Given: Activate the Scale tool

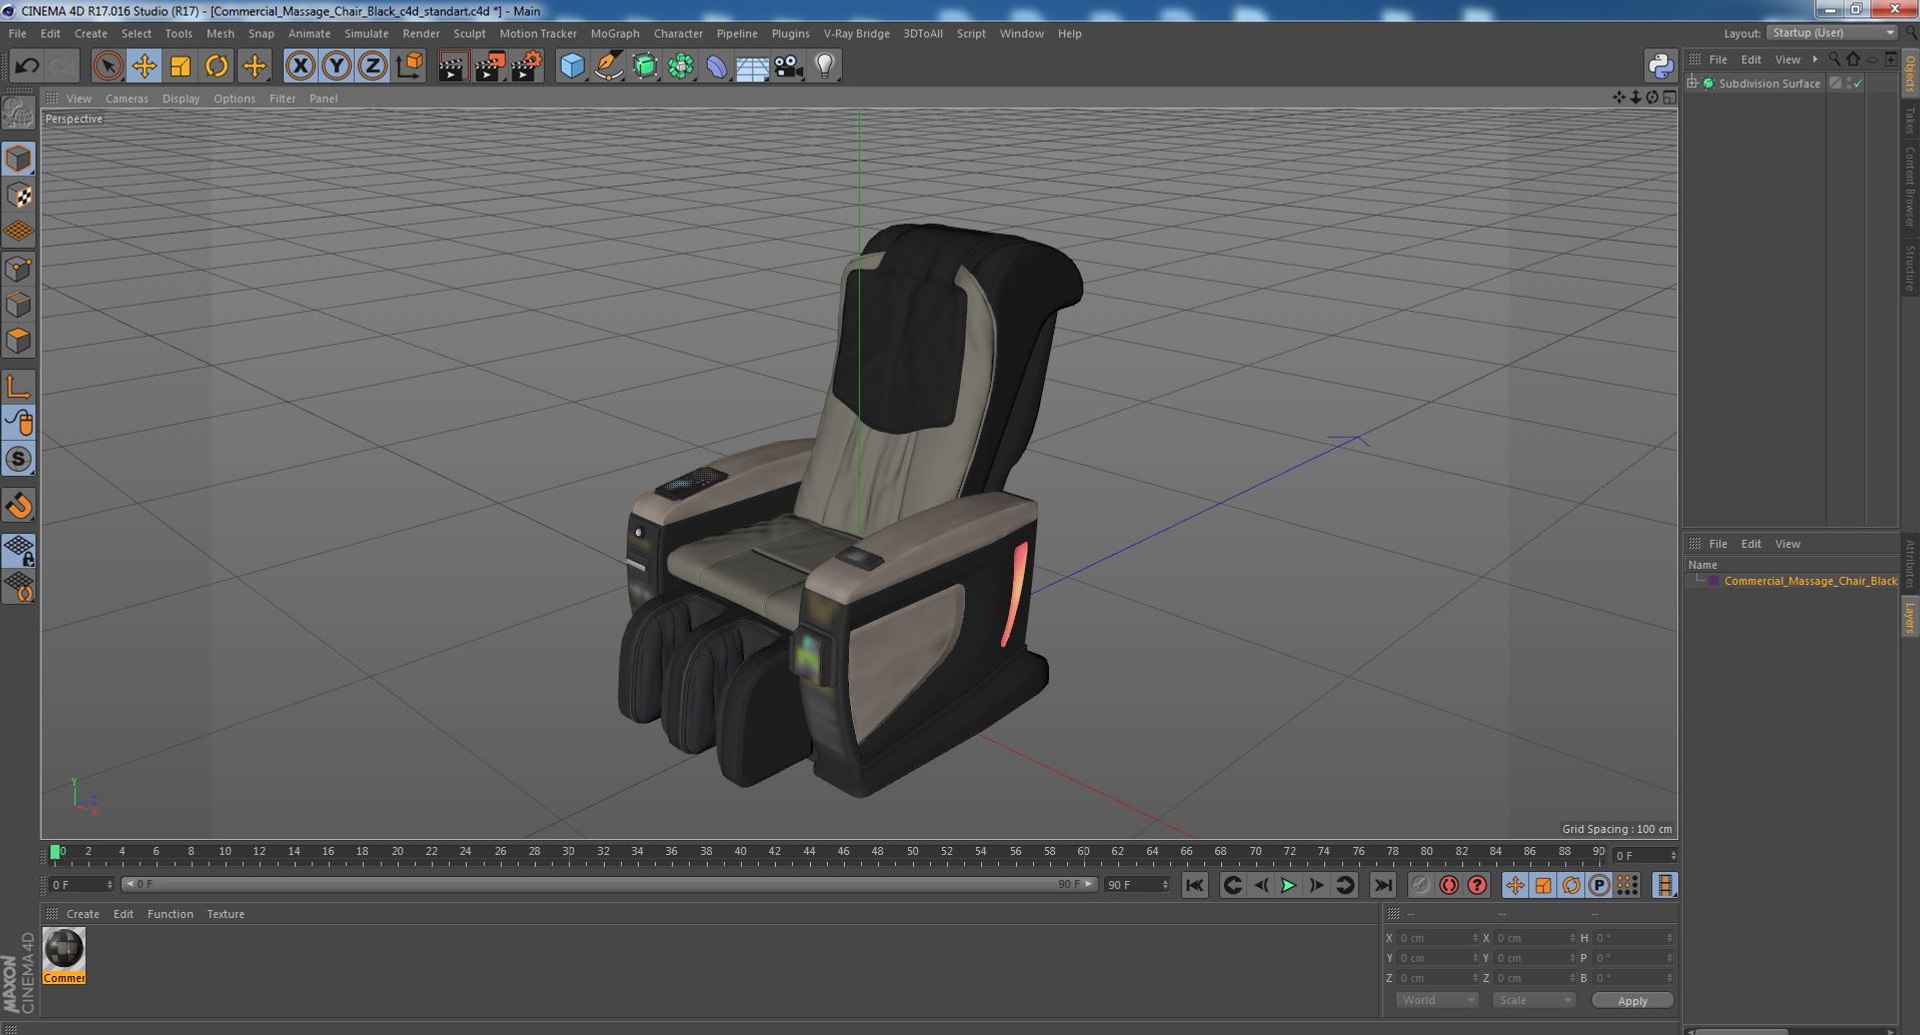Looking at the screenshot, I should (180, 66).
